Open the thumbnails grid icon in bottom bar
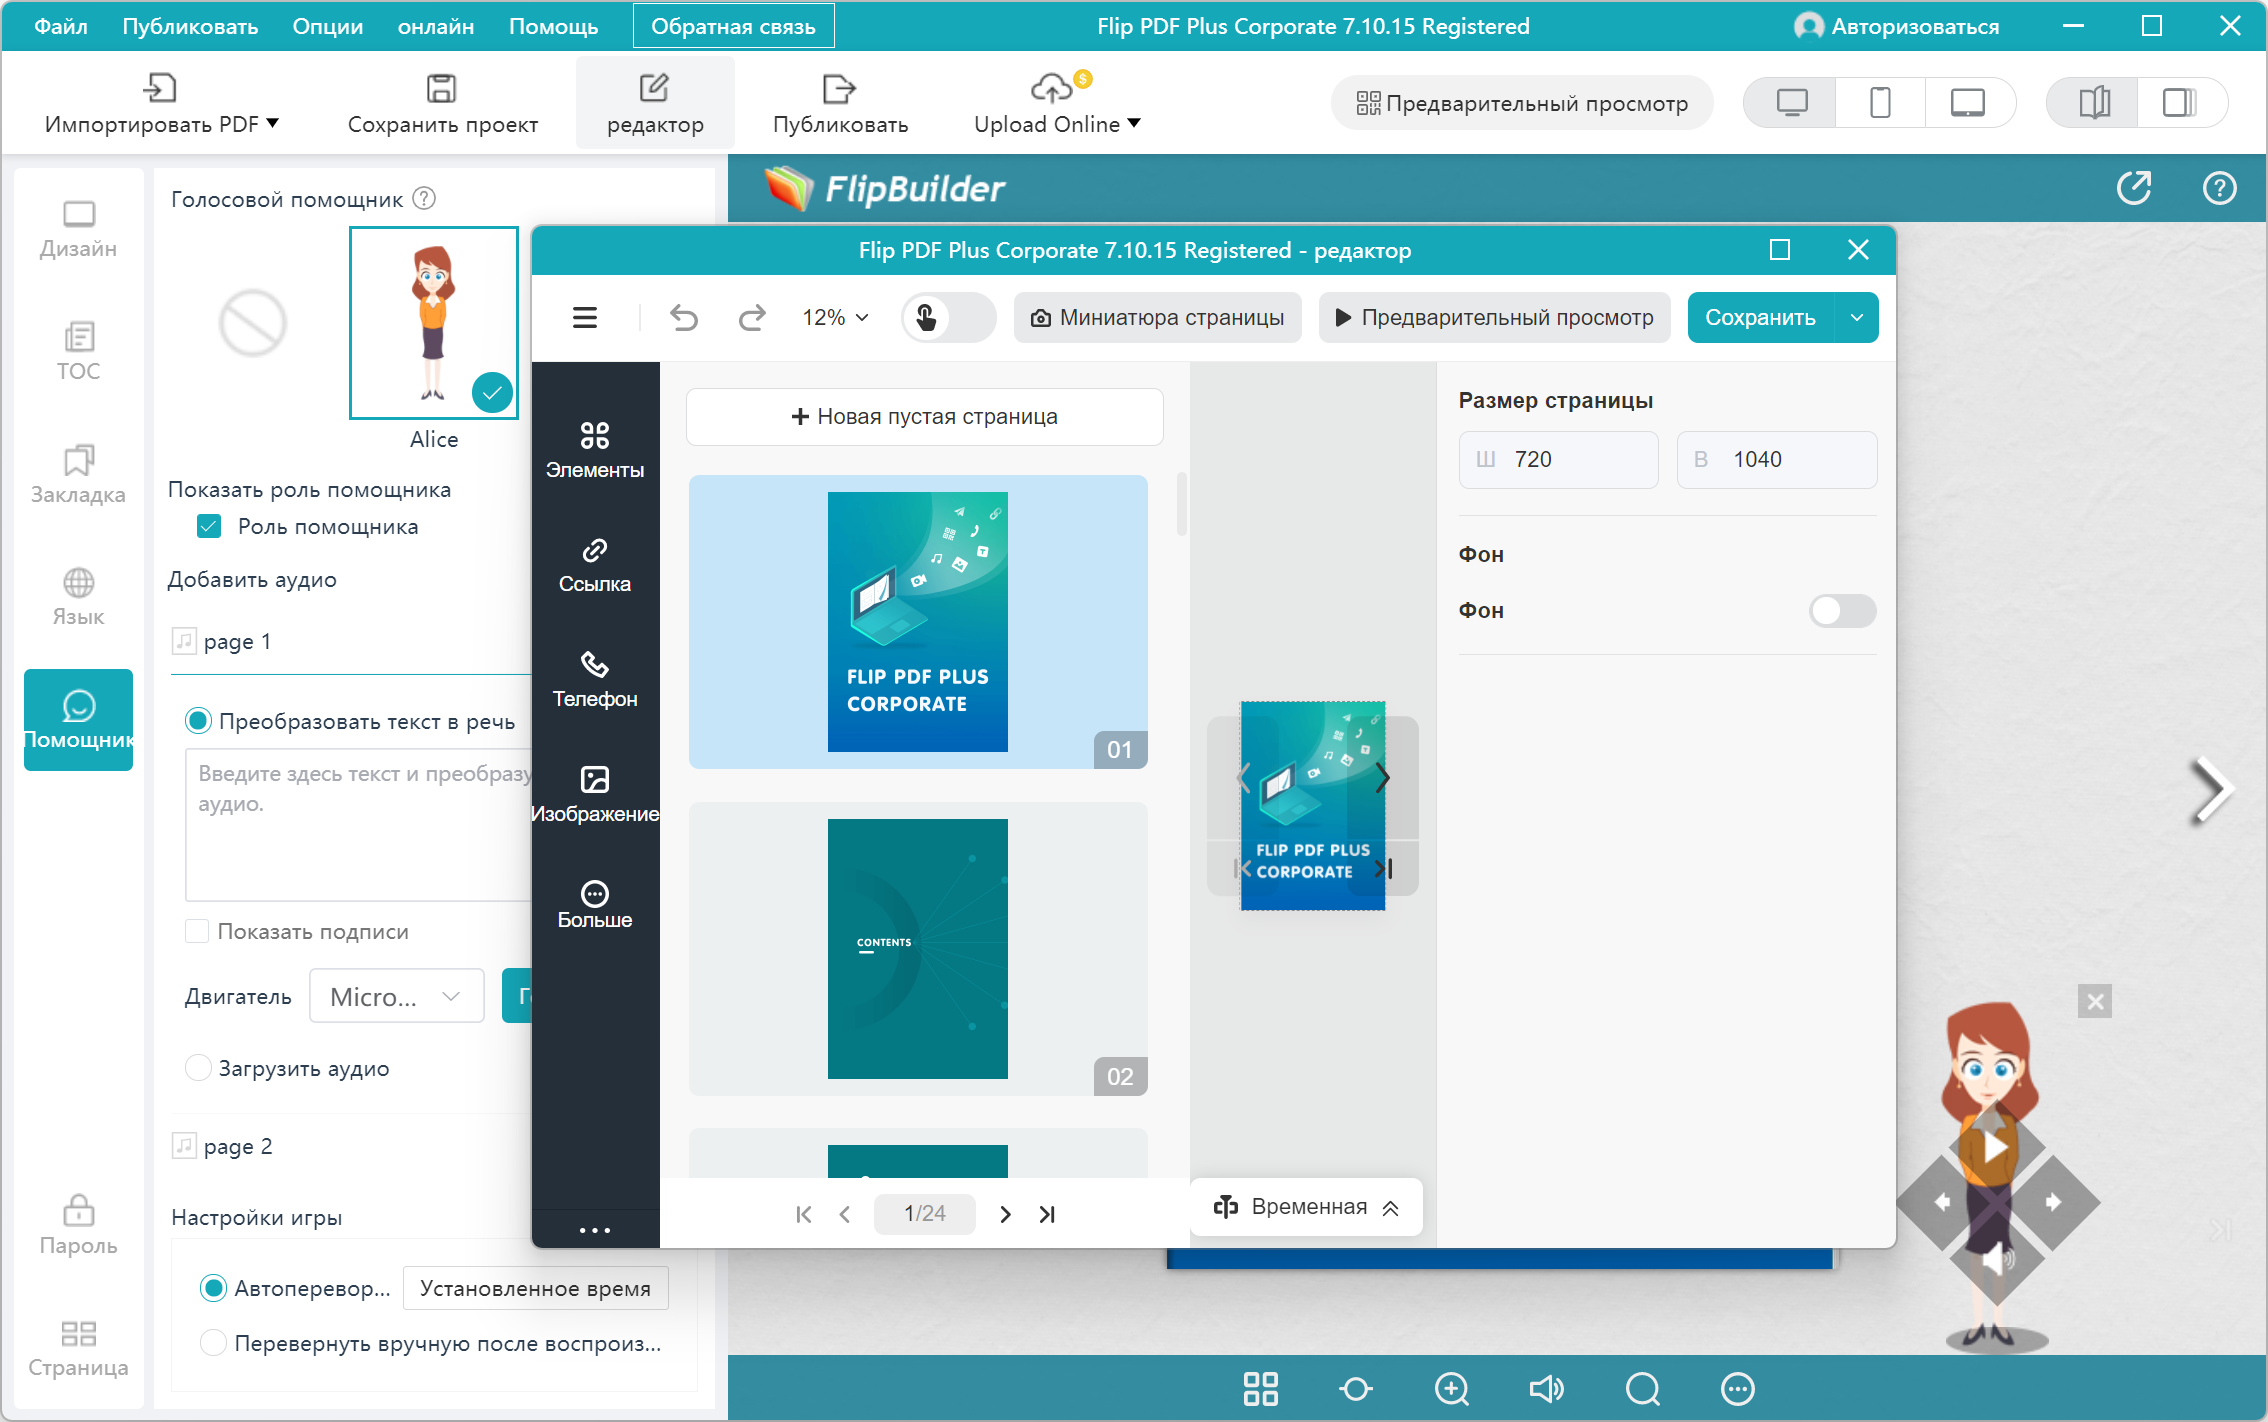The image size is (2268, 1422). click(x=1260, y=1388)
